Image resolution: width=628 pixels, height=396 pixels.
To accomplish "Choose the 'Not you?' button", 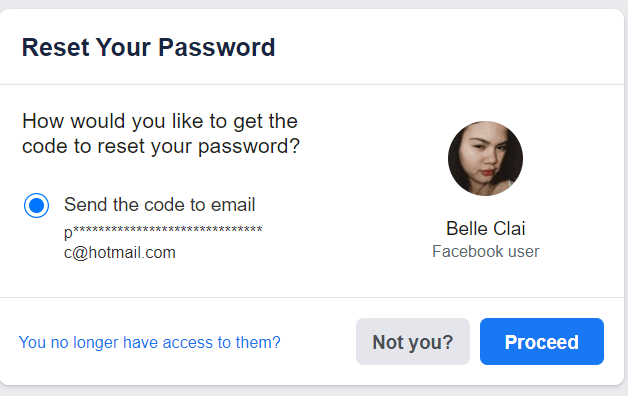I will (x=413, y=342).
